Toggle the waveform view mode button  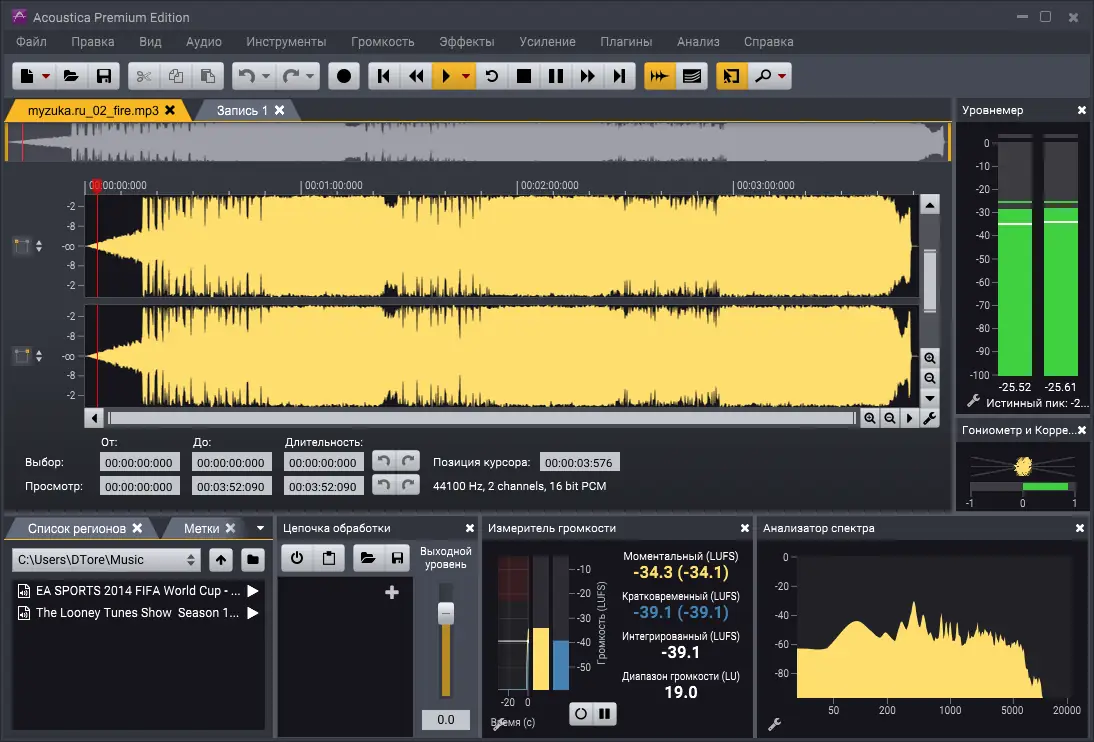point(659,76)
